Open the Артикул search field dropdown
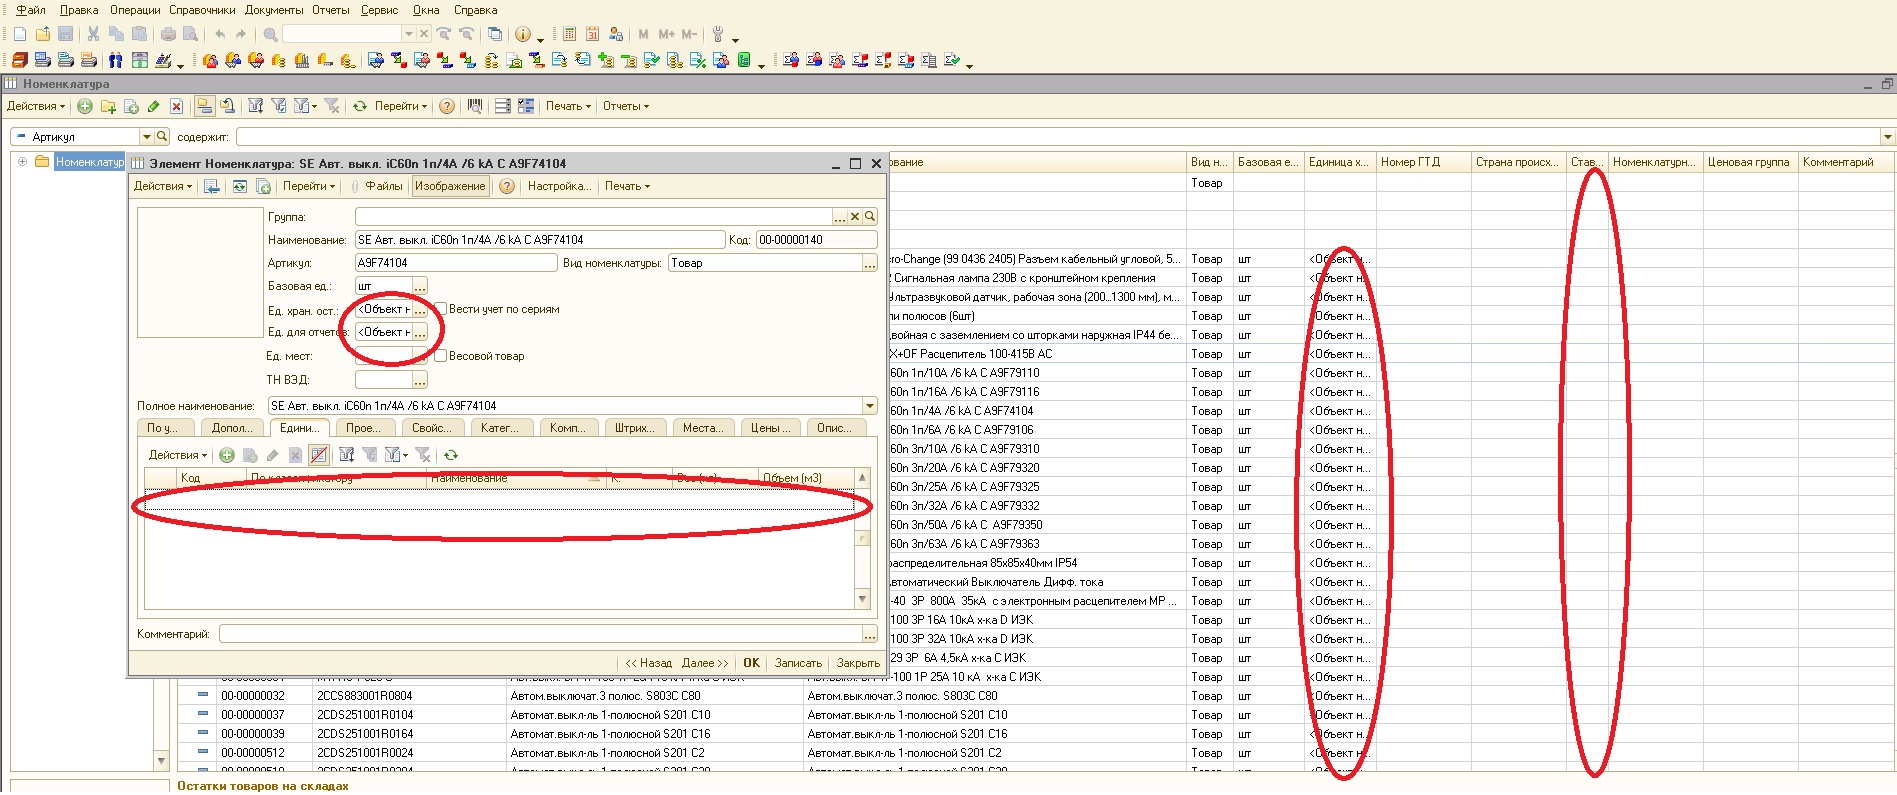Viewport: 1897px width, 795px height. click(x=146, y=137)
